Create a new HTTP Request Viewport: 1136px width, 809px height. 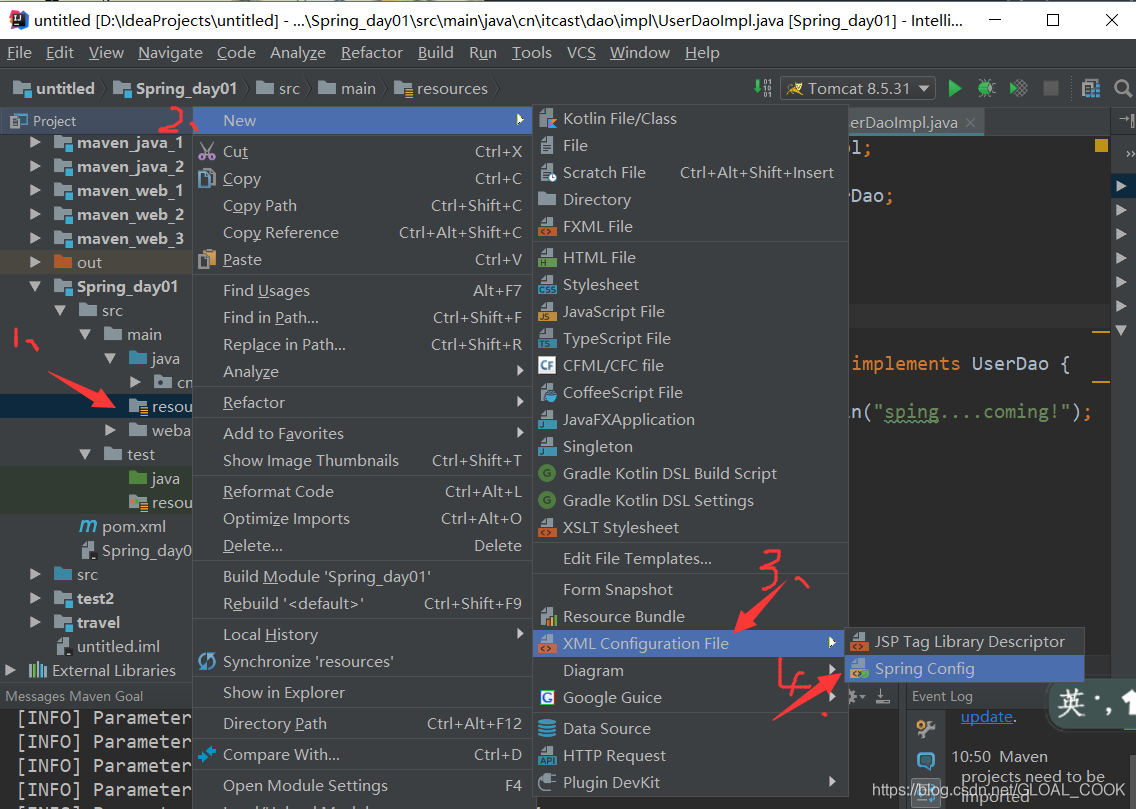(x=690, y=756)
